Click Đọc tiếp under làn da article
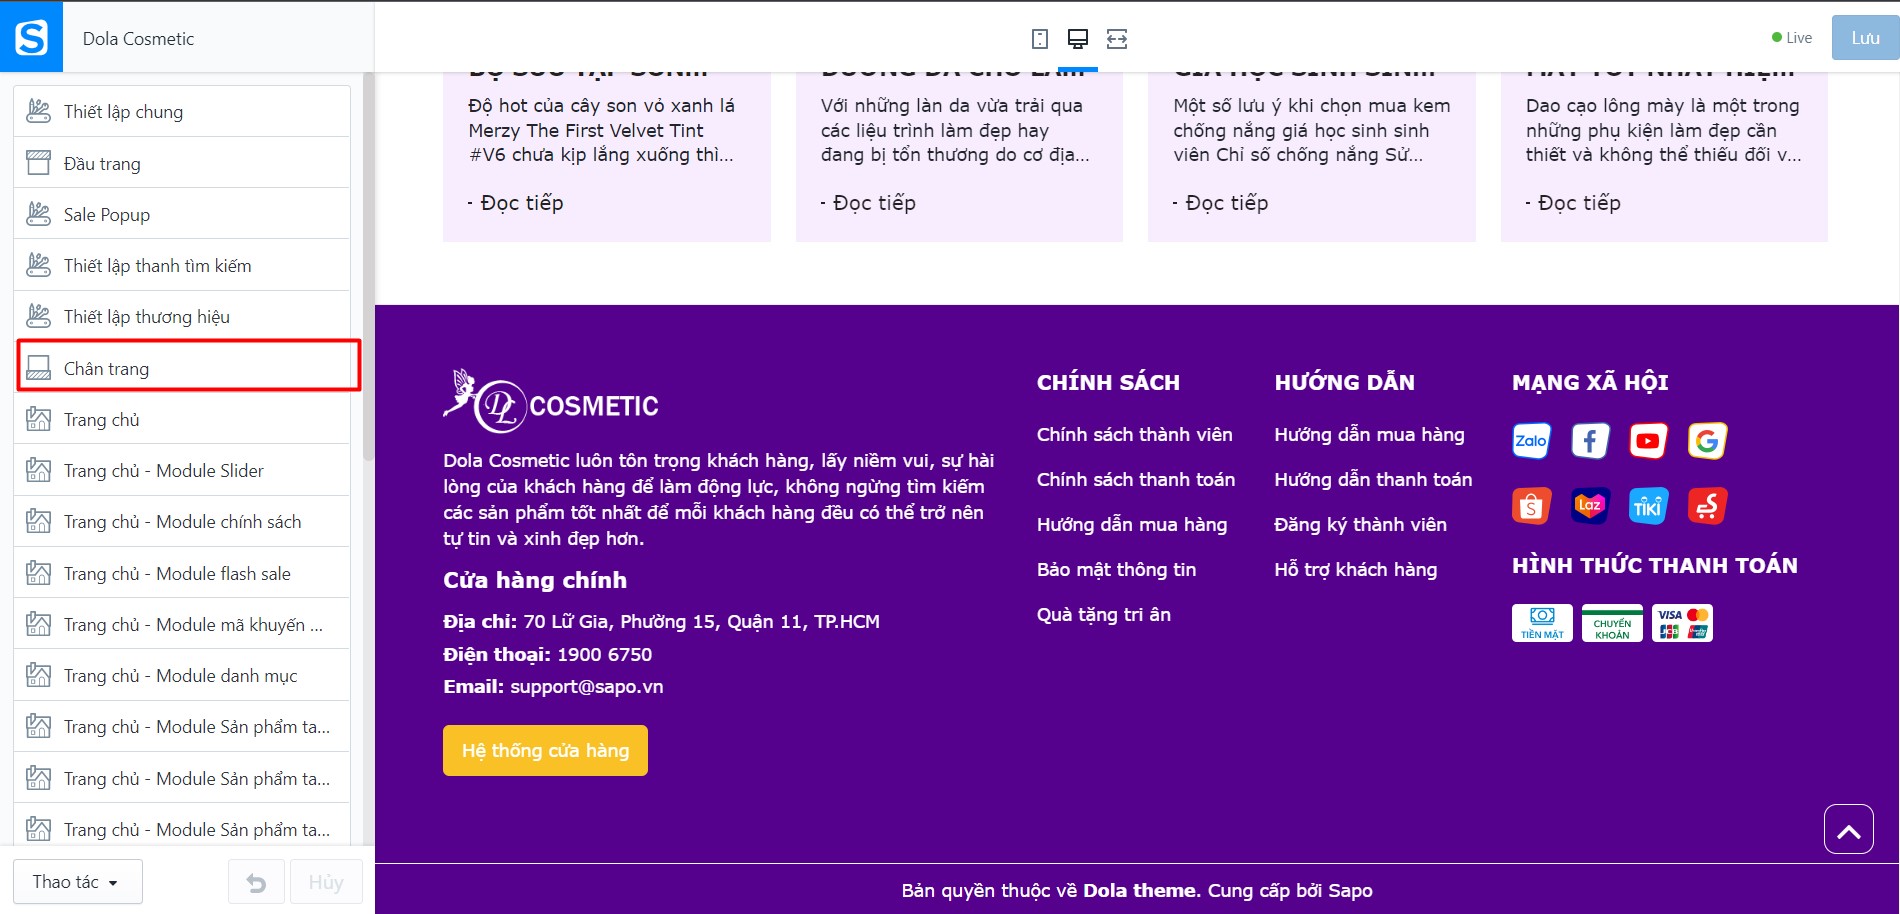 click(x=868, y=203)
